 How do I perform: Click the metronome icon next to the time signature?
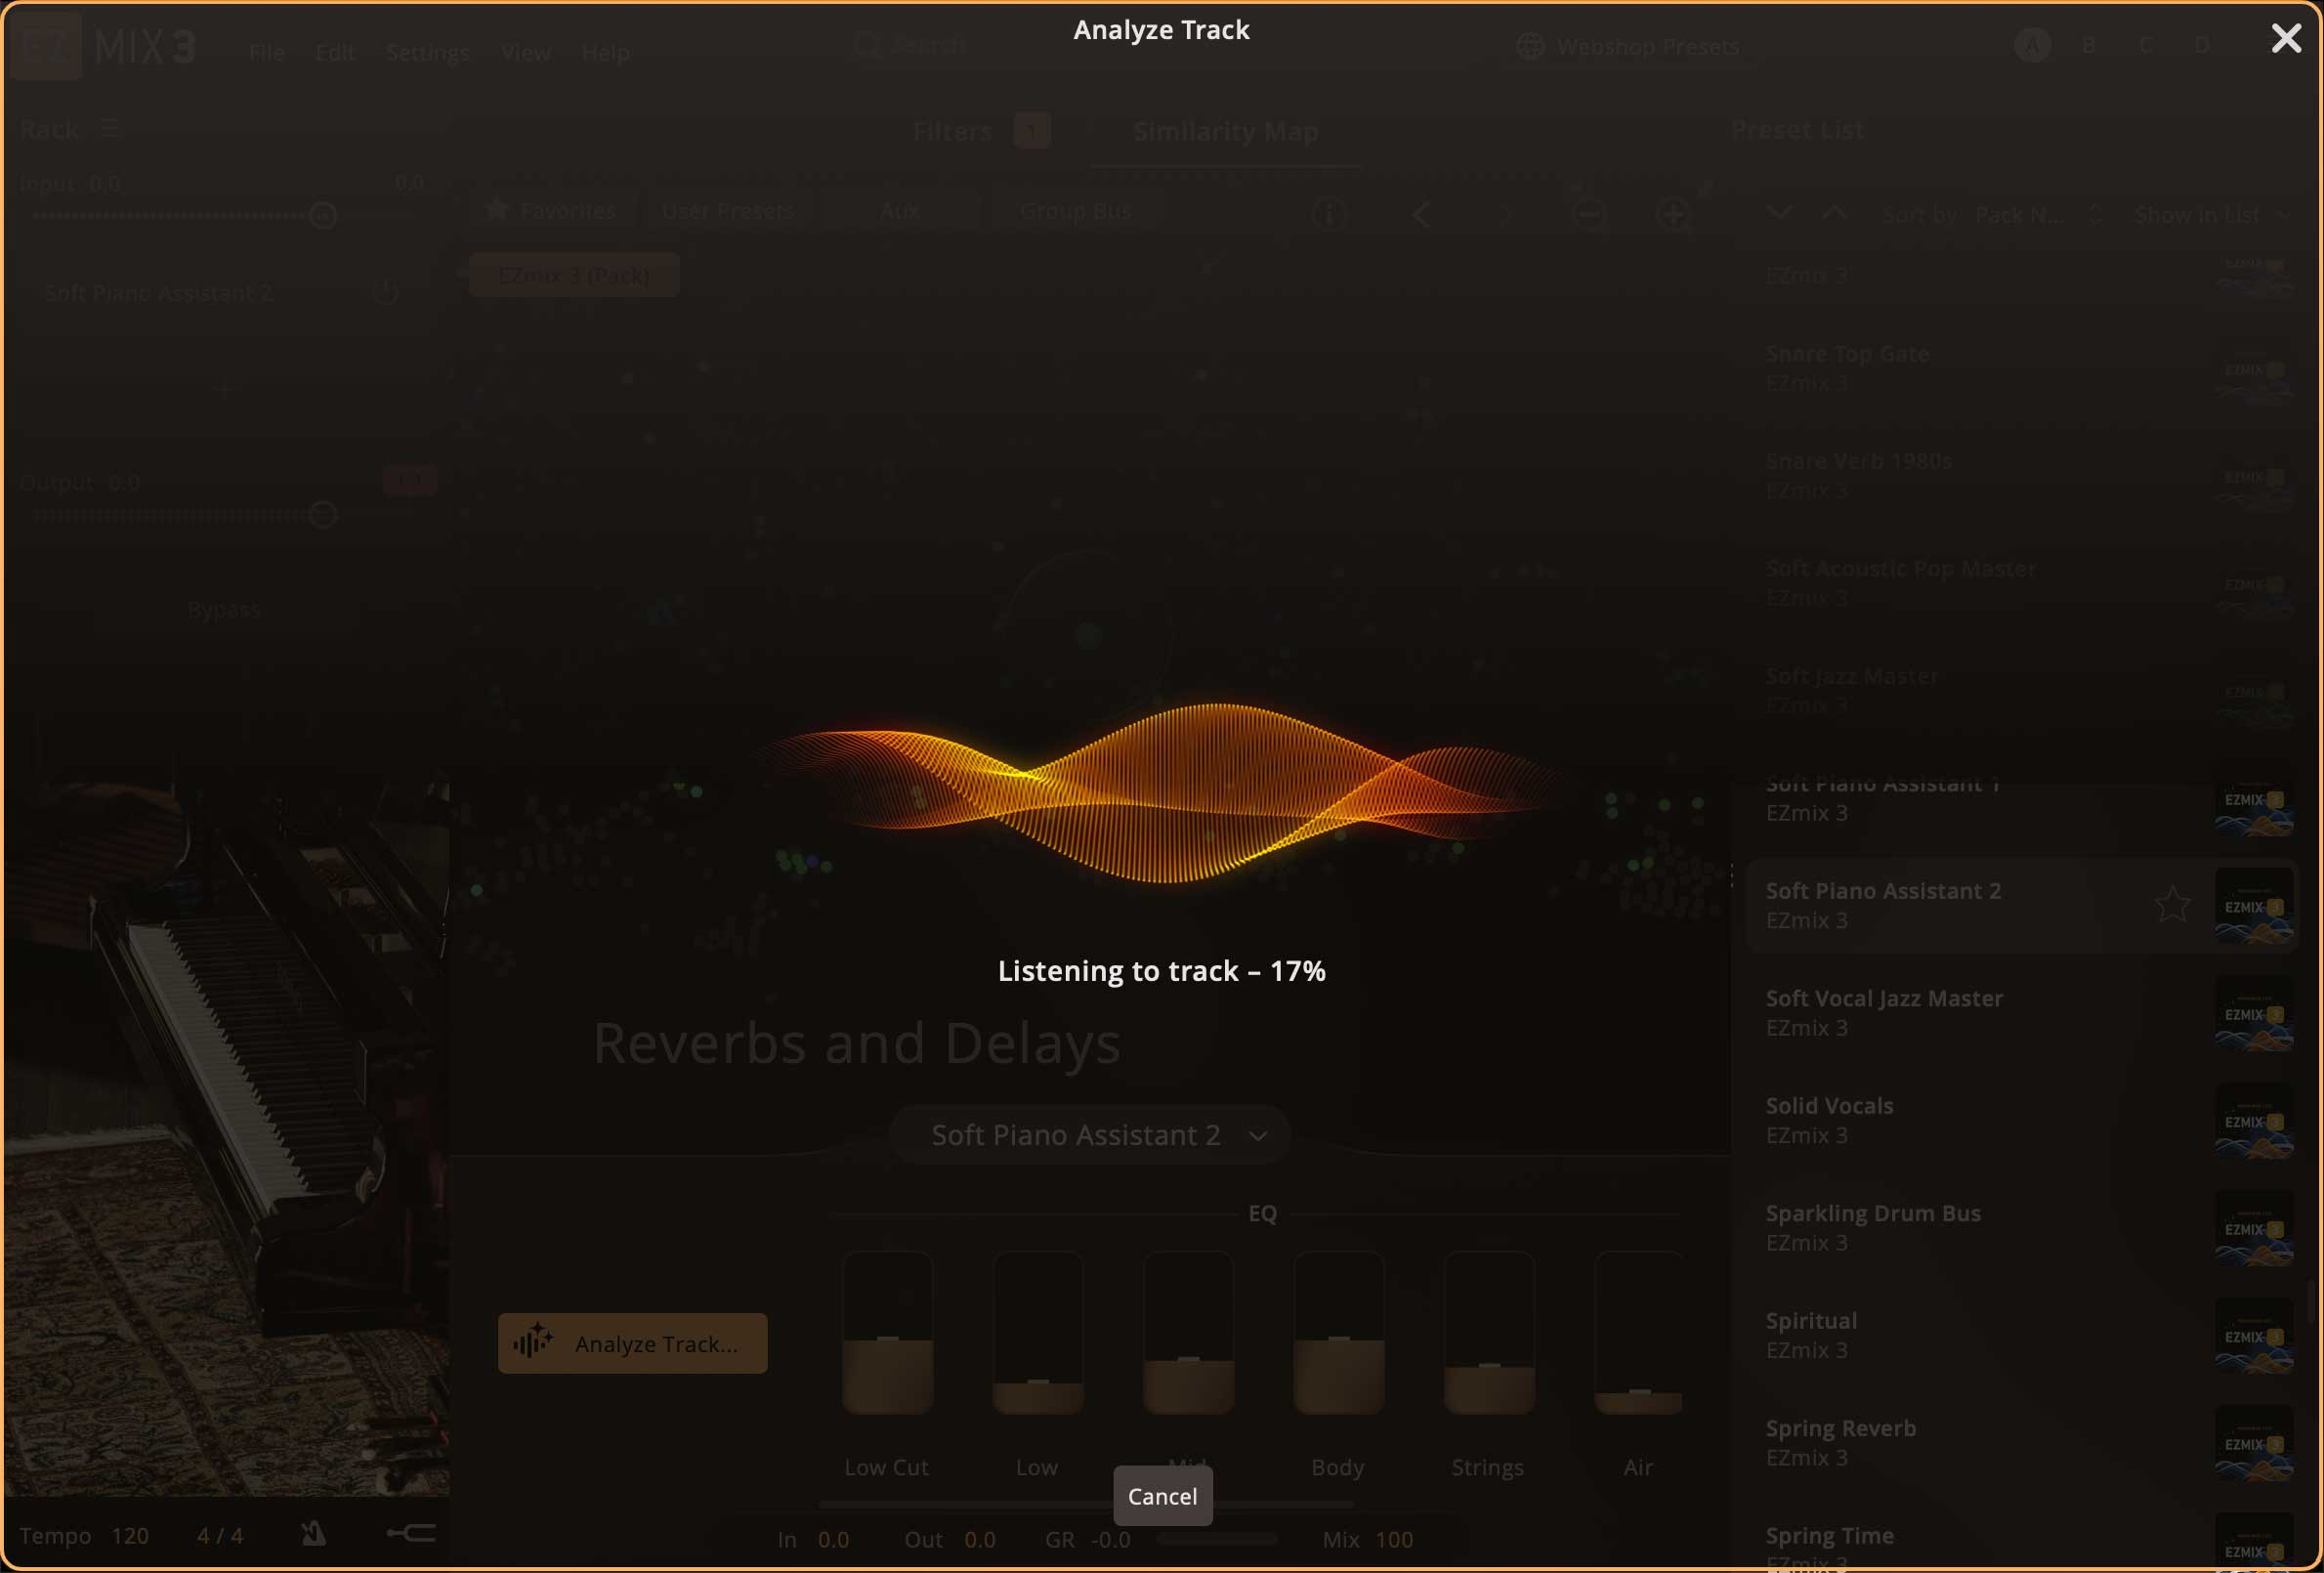pyautogui.click(x=313, y=1534)
